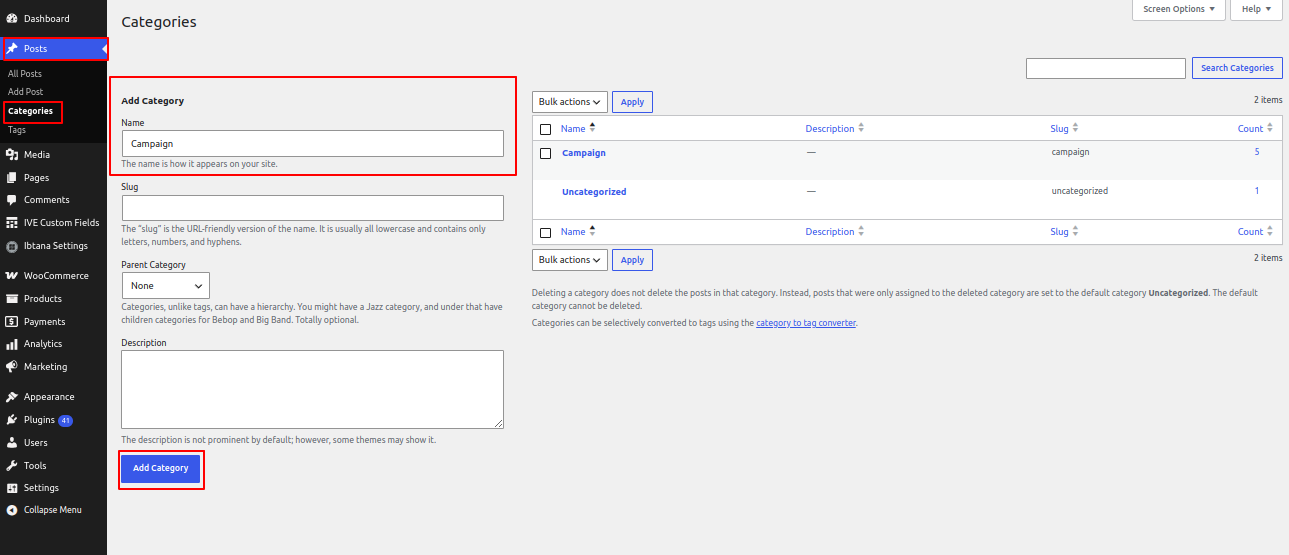
Task: Open the top Bulk actions dropdown
Action: pyautogui.click(x=570, y=102)
